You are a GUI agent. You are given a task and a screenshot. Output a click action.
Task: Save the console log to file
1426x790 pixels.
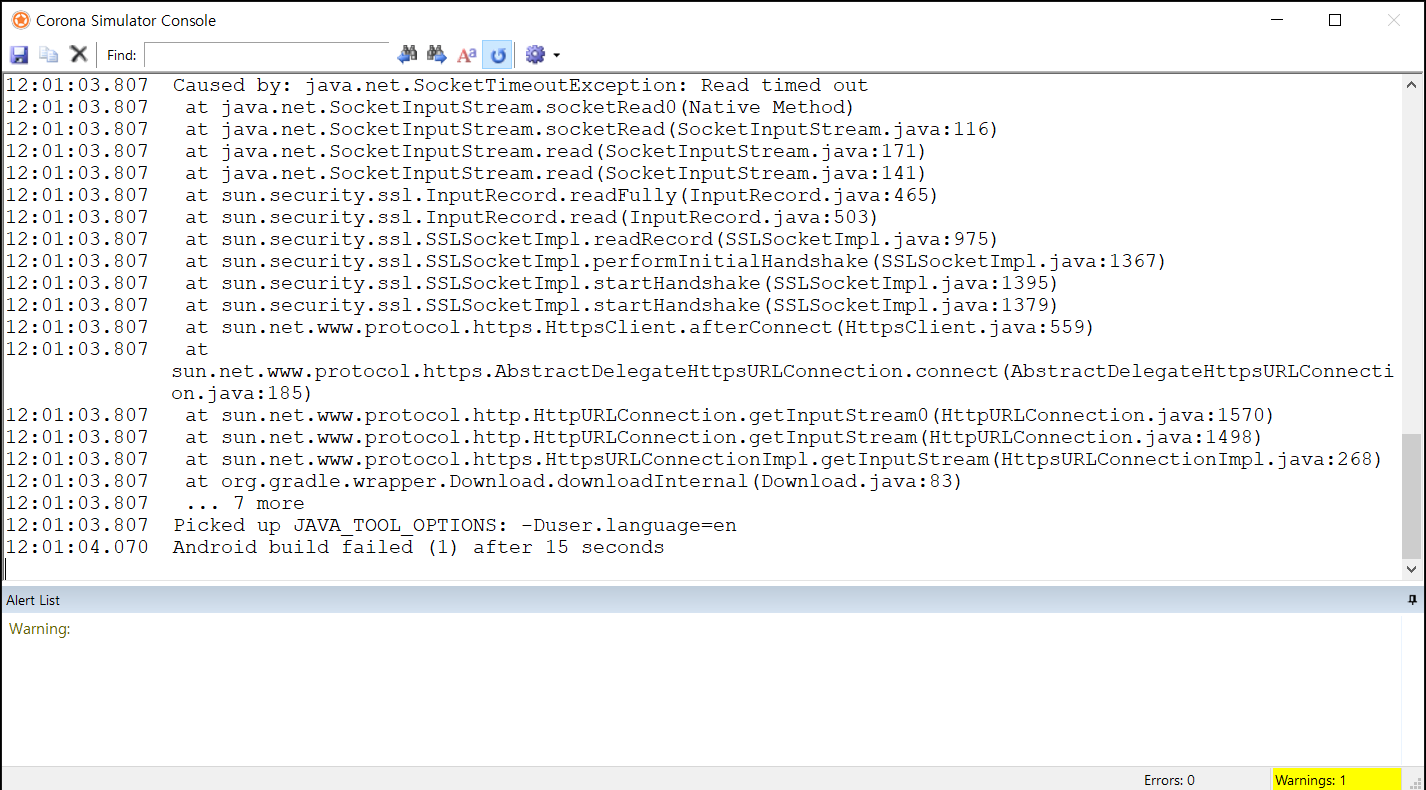tap(18, 54)
